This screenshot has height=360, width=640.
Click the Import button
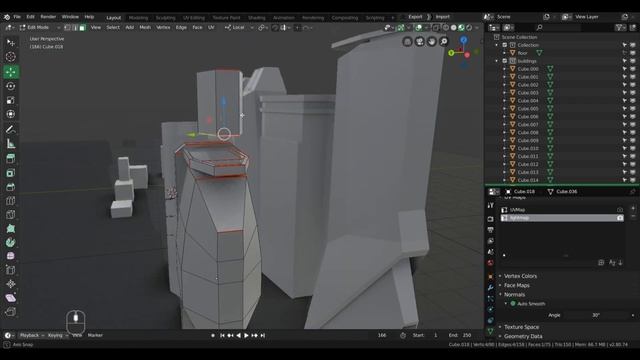click(x=442, y=17)
